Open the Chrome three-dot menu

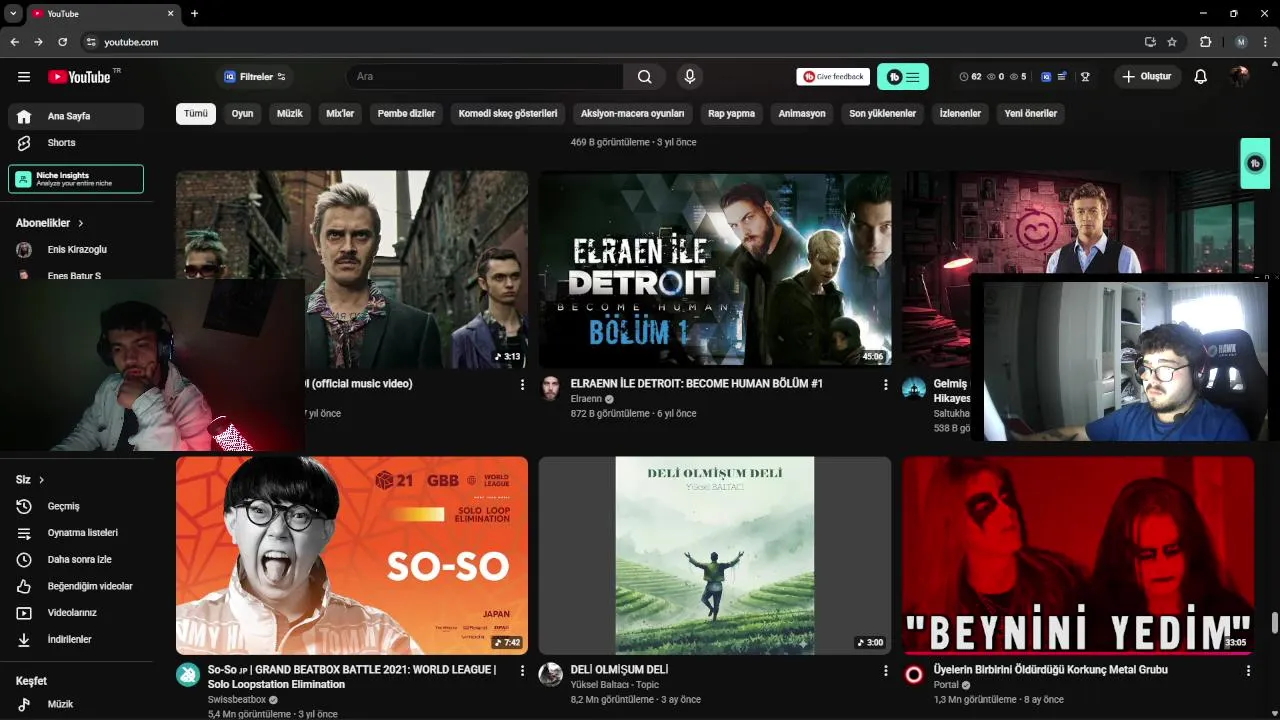[1266, 42]
